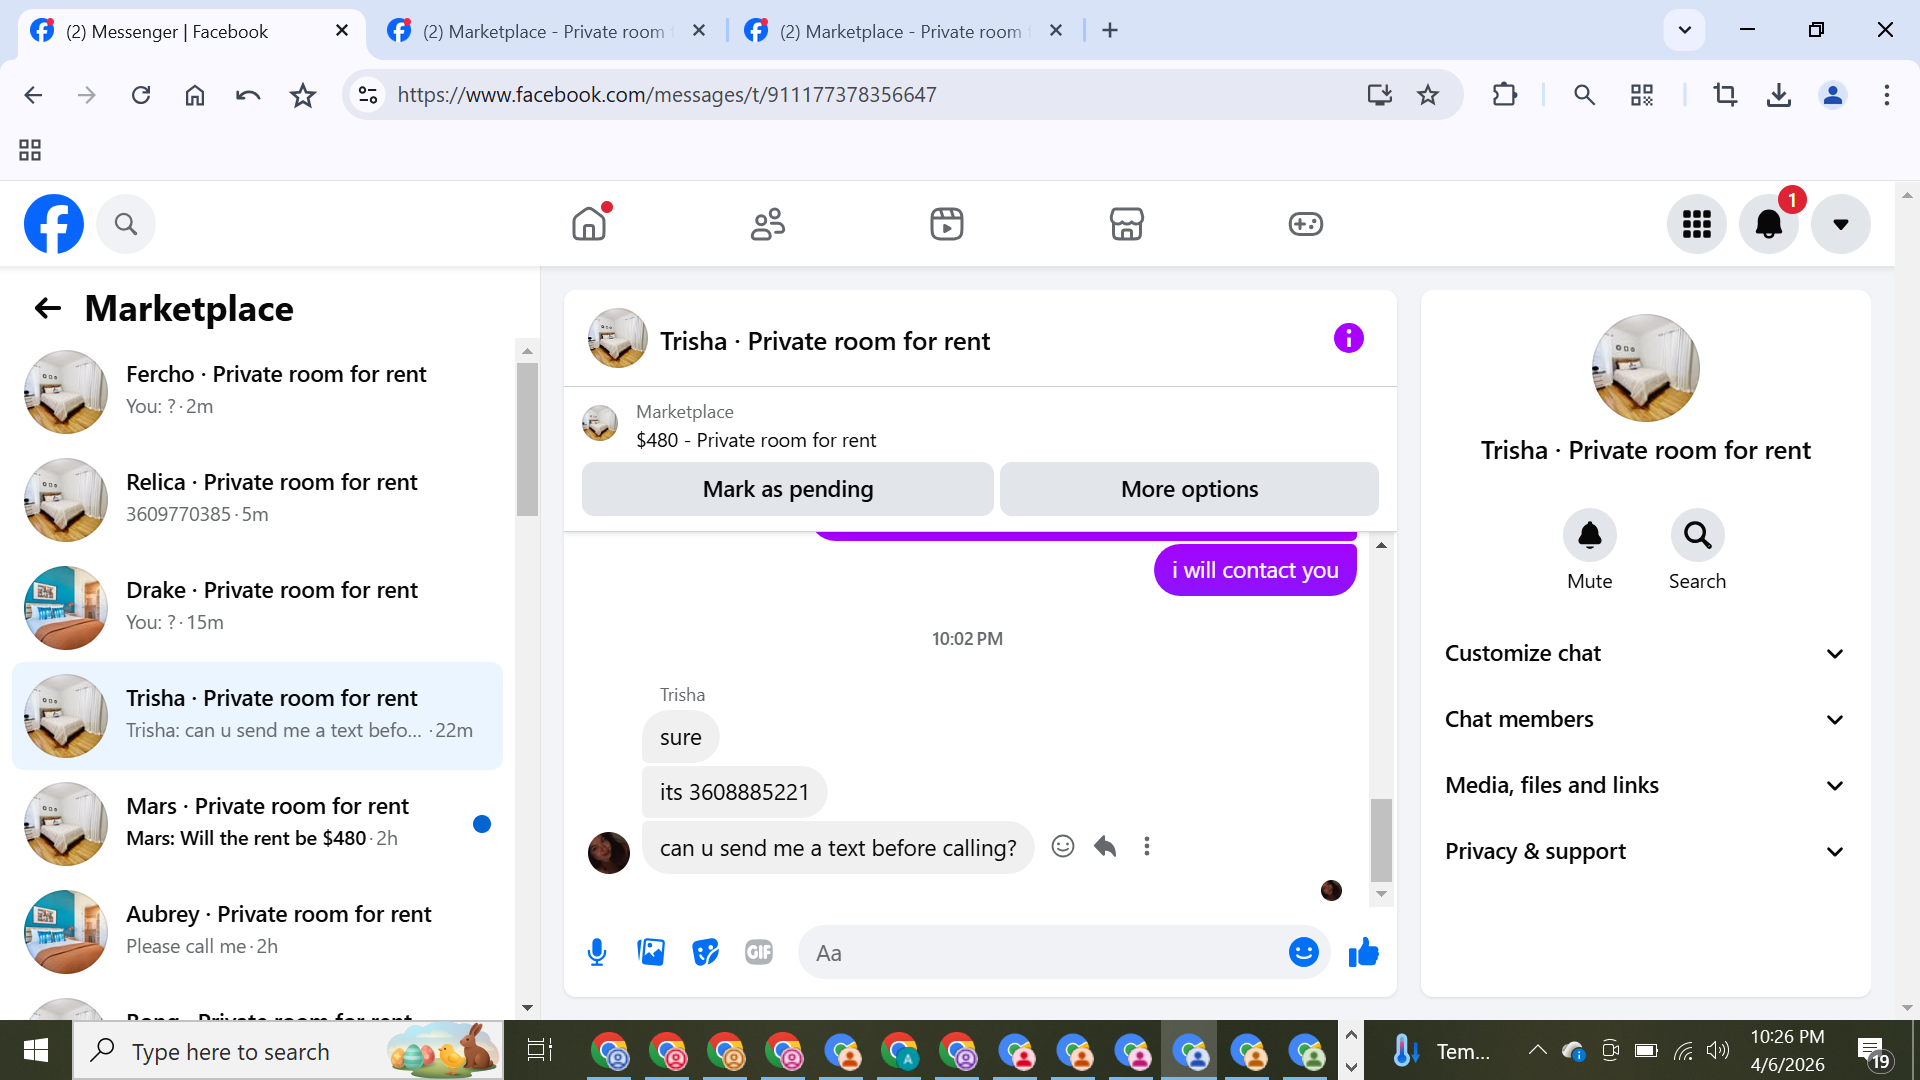Open Drake Private room conversation
The image size is (1920, 1080).
[x=257, y=608]
